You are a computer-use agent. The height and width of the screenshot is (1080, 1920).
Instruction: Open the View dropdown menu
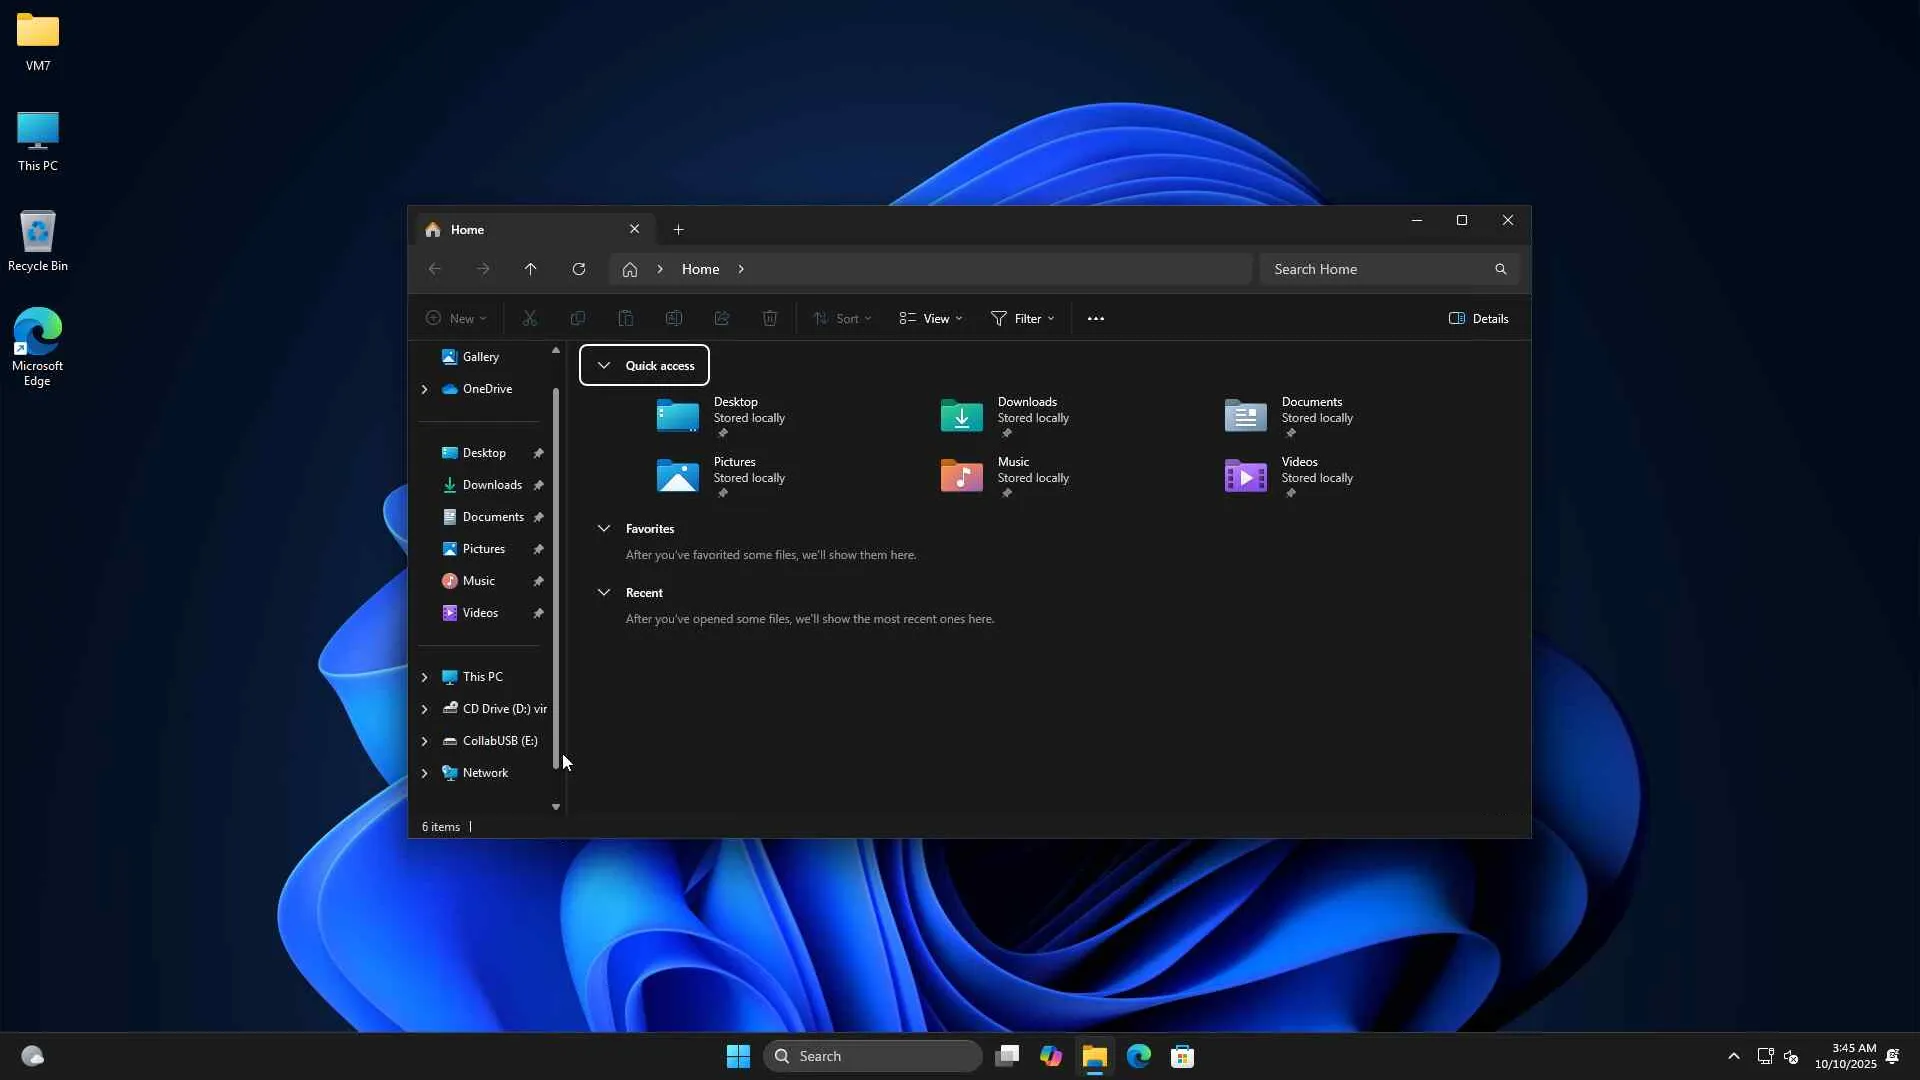(x=930, y=318)
